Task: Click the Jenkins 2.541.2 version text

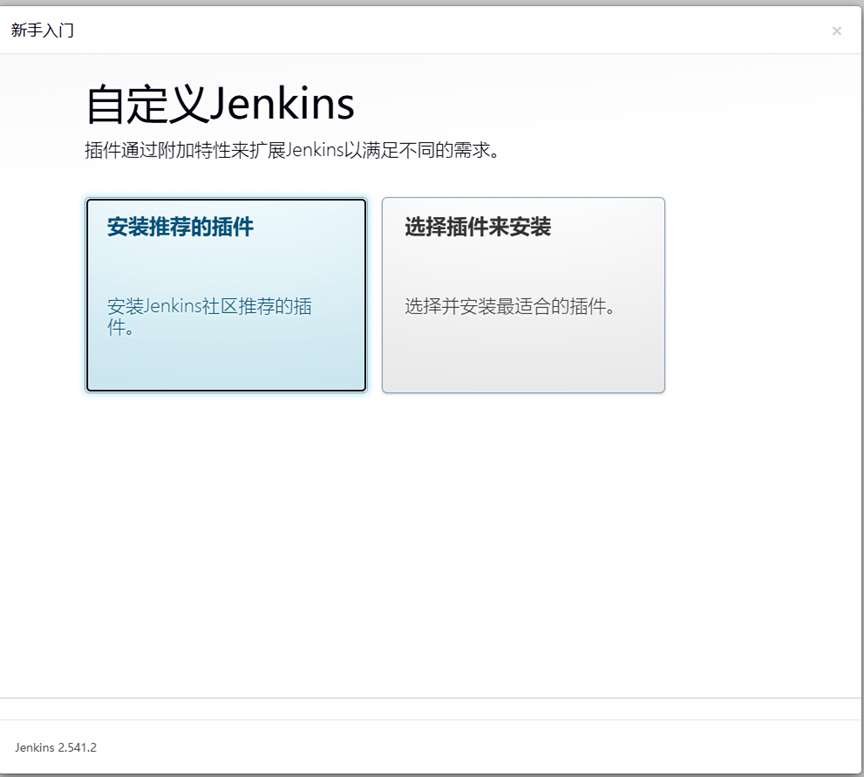Action: pyautogui.click(x=56, y=747)
